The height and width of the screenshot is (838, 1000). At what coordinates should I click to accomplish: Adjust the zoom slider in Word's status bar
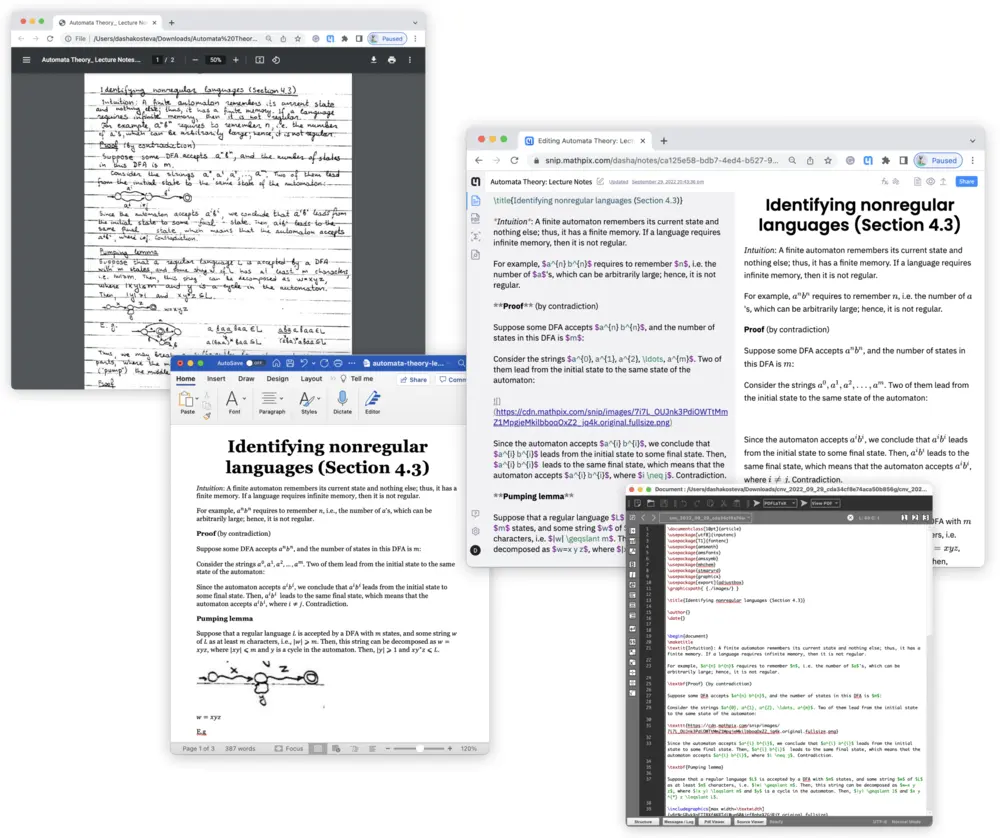(420, 748)
